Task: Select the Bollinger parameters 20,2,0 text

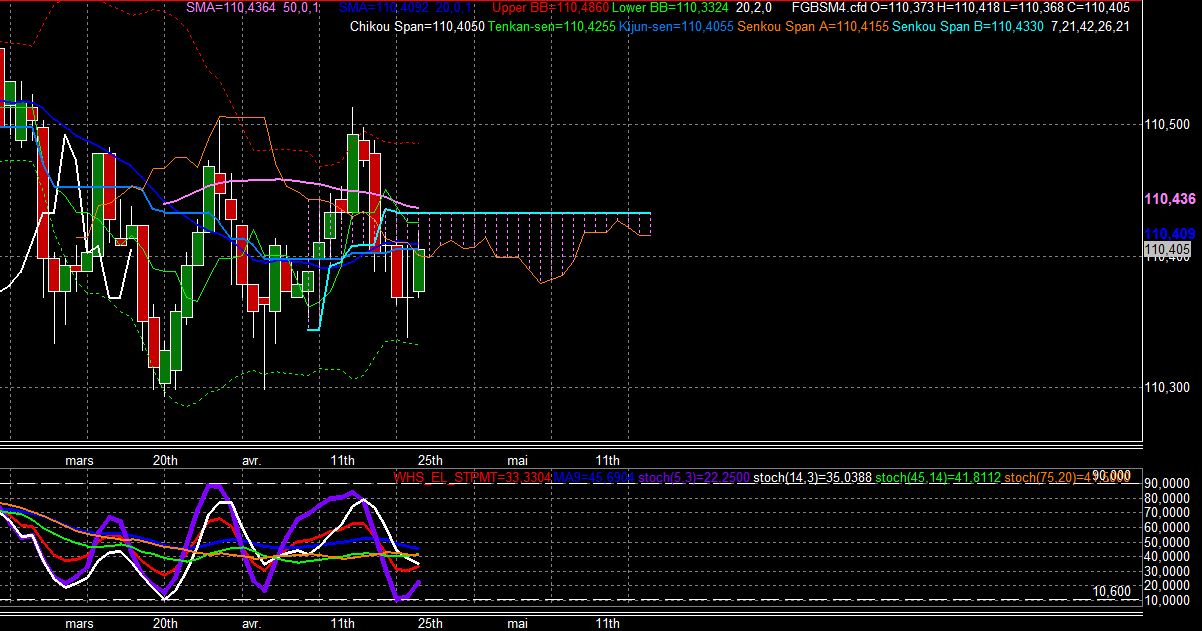Action: pos(752,8)
